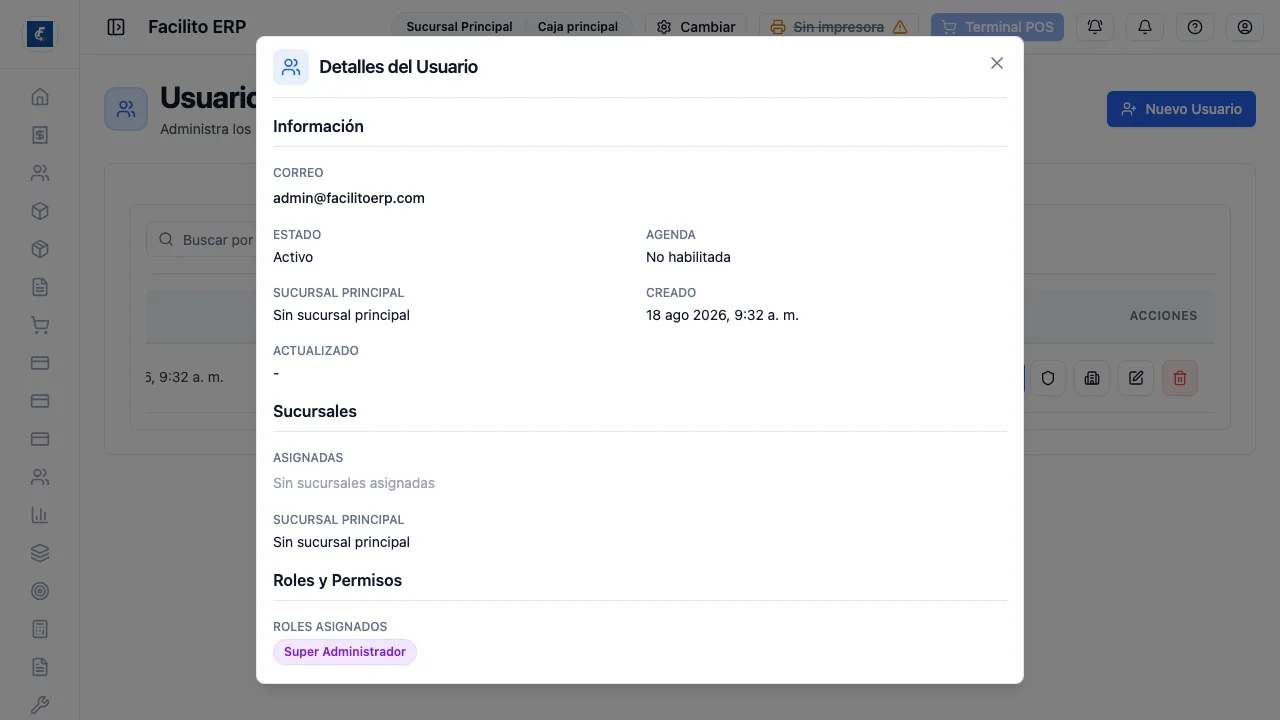Viewport: 1280px width, 720px height.
Task: Open the ringing bell alerts icon
Action: tap(1095, 27)
